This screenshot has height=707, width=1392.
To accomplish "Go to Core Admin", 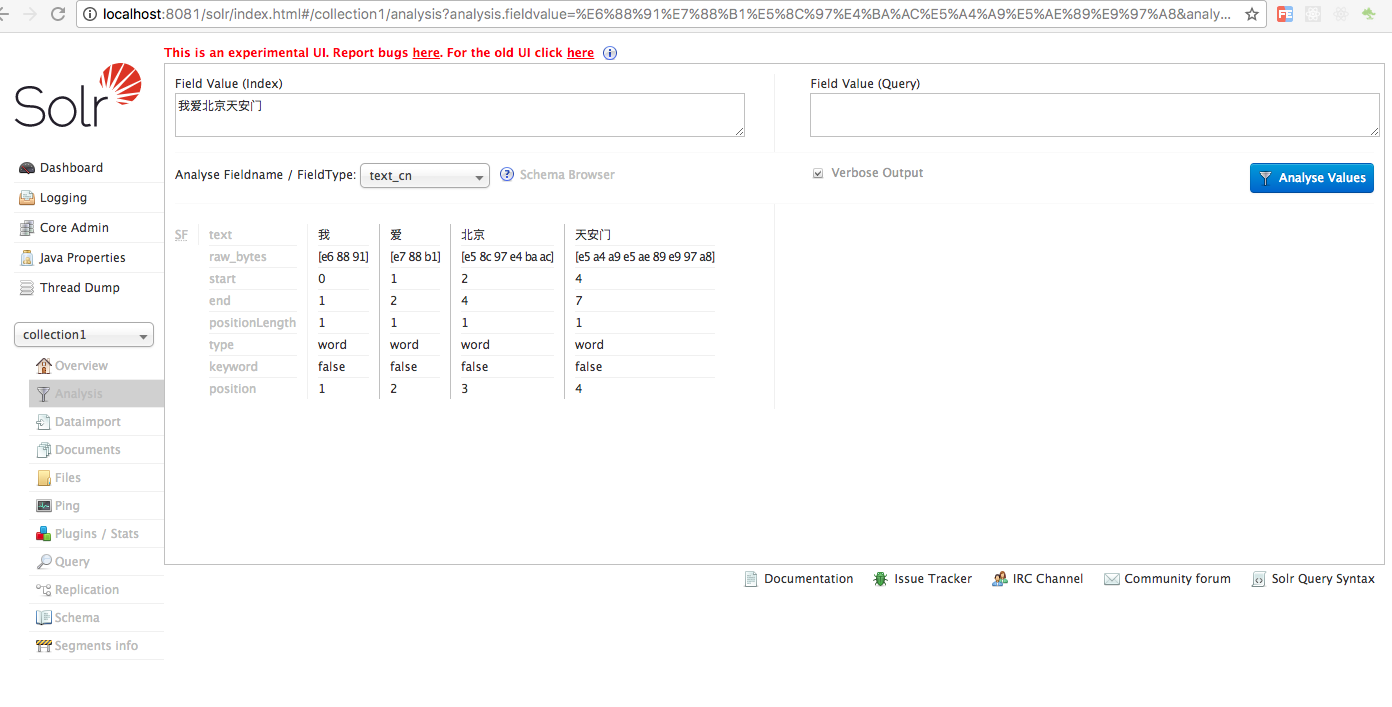I will click(74, 228).
